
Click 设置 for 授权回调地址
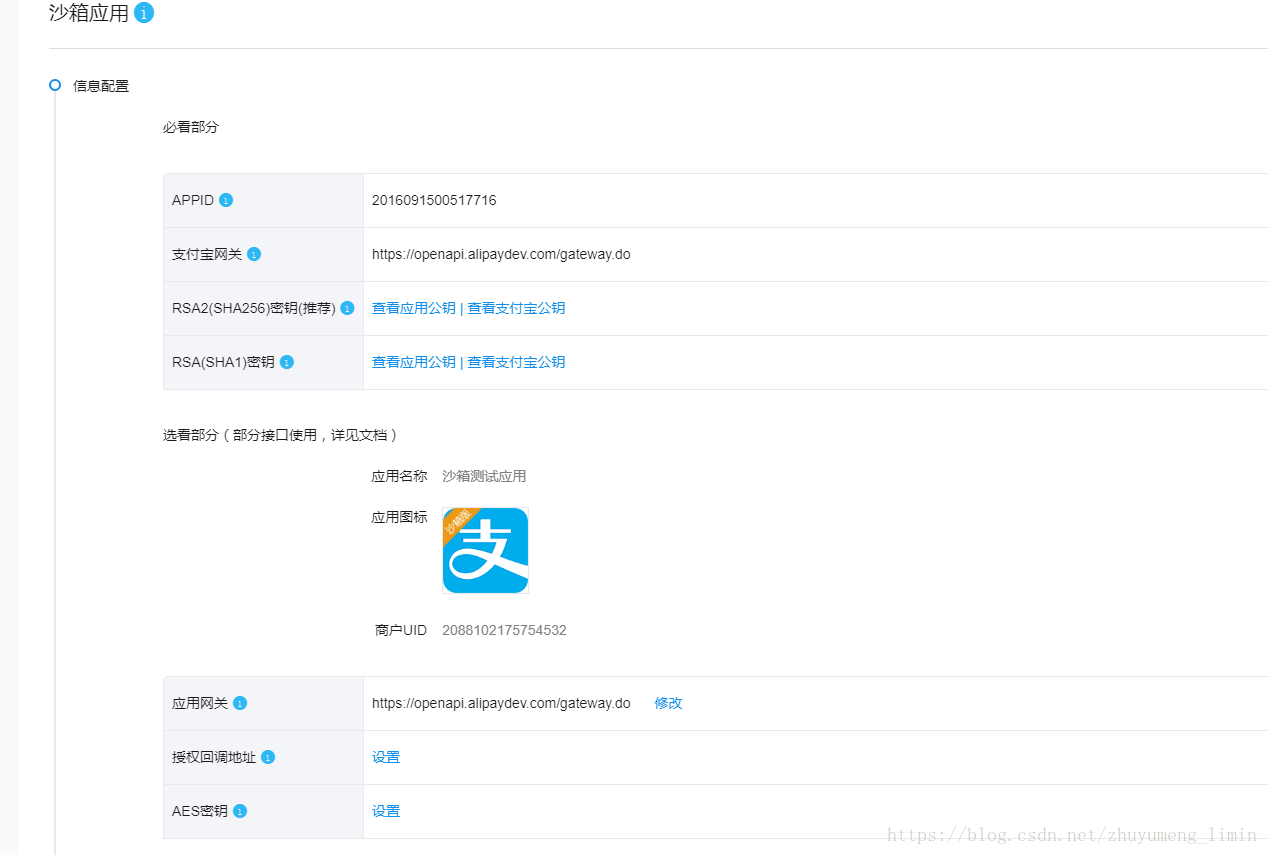pyautogui.click(x=386, y=757)
